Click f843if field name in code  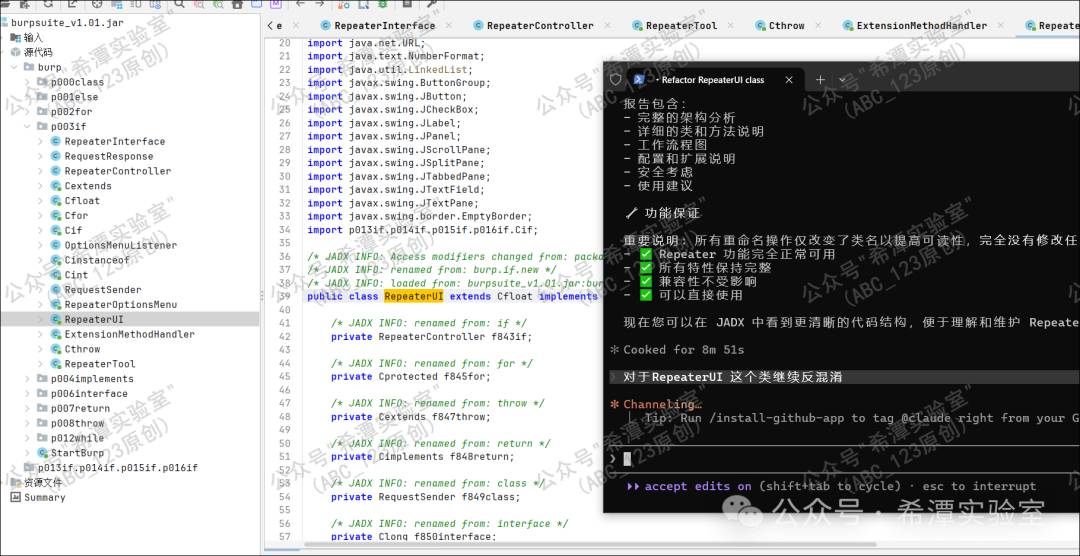[511, 337]
